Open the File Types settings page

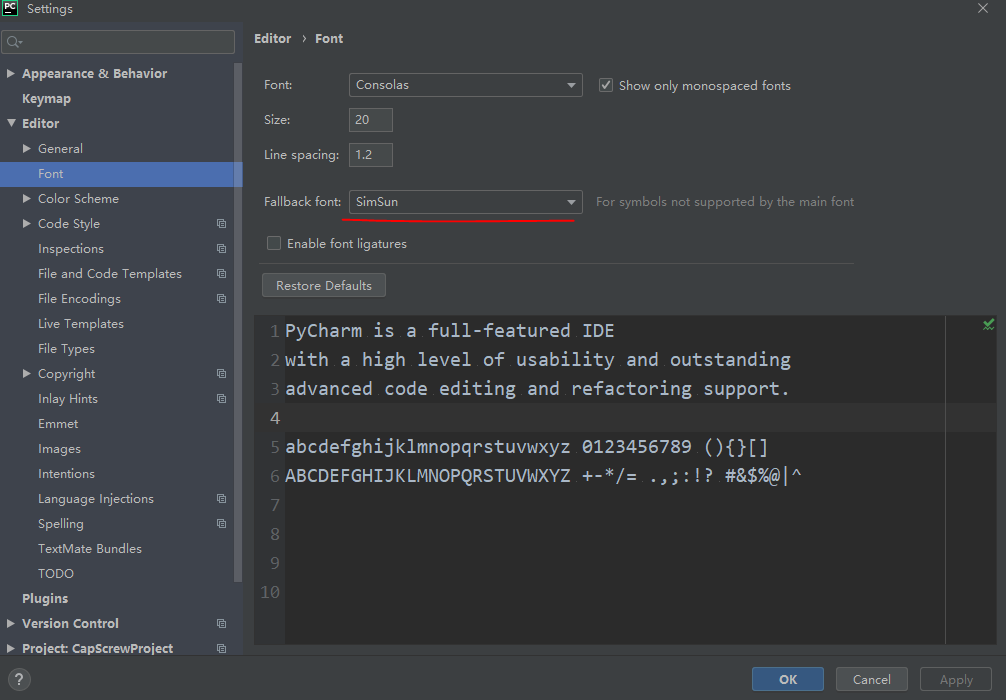pyautogui.click(x=66, y=349)
